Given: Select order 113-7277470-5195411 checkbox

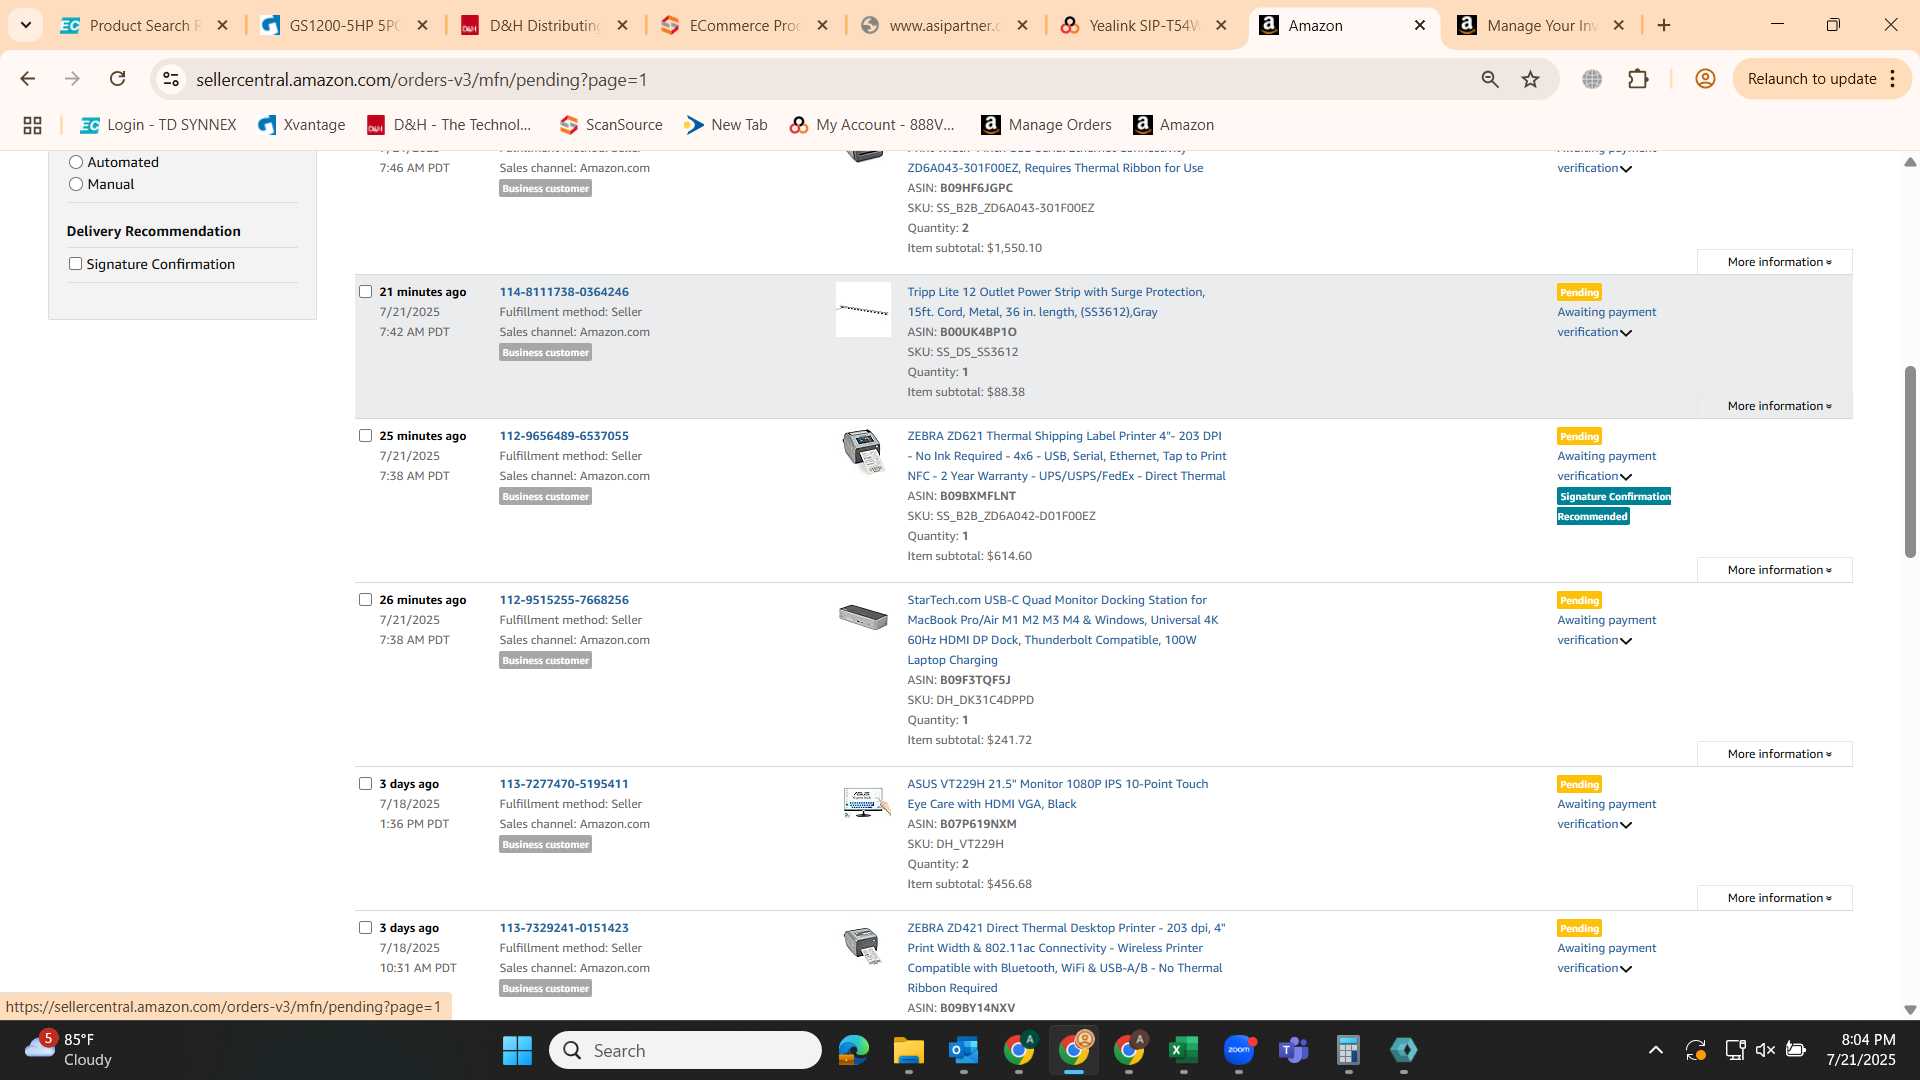Looking at the screenshot, I should (x=365, y=784).
